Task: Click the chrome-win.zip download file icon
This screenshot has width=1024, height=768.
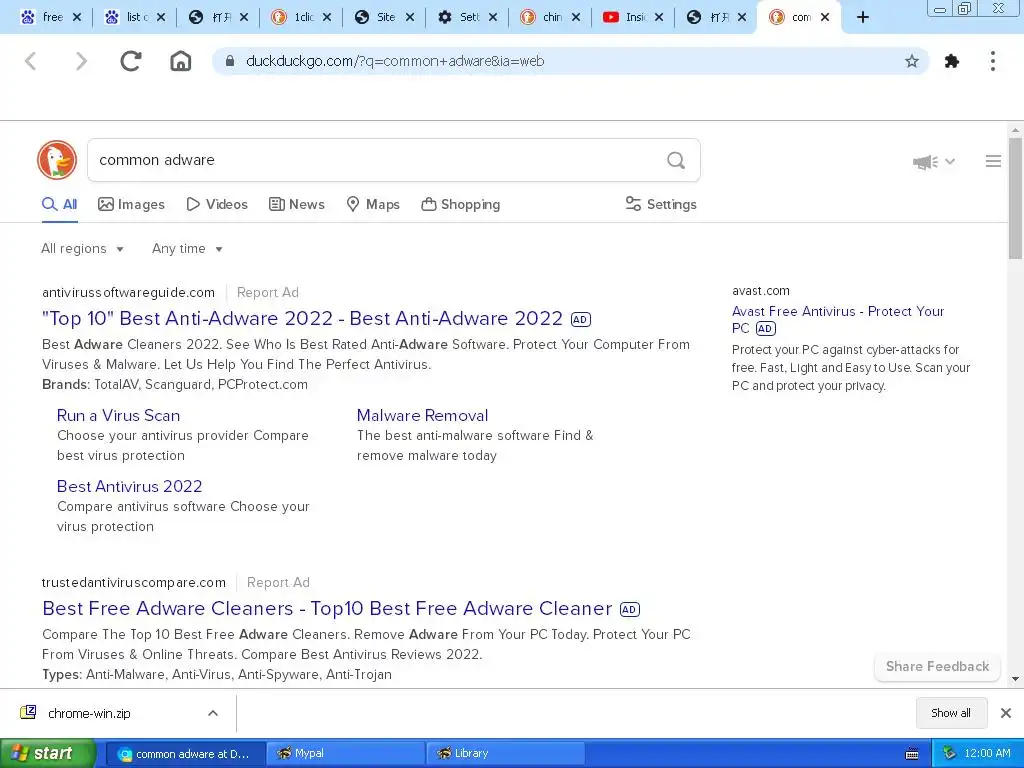Action: point(28,712)
